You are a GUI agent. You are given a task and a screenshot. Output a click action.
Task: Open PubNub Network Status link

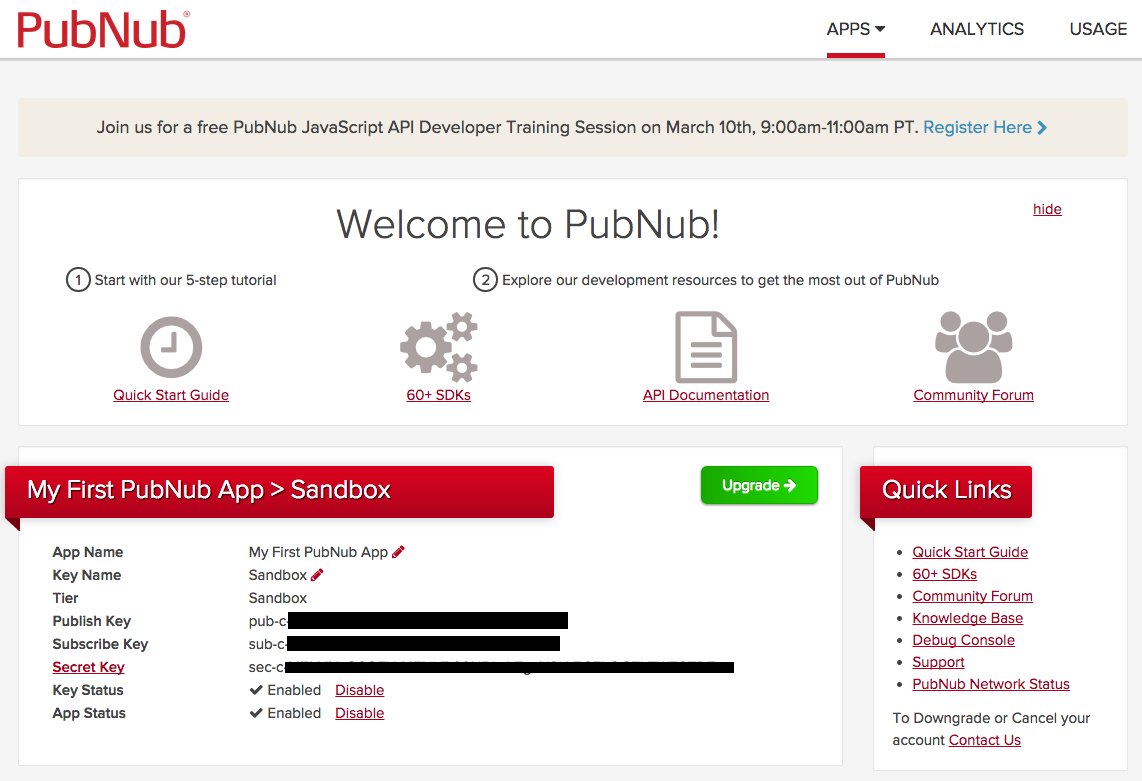pos(990,684)
